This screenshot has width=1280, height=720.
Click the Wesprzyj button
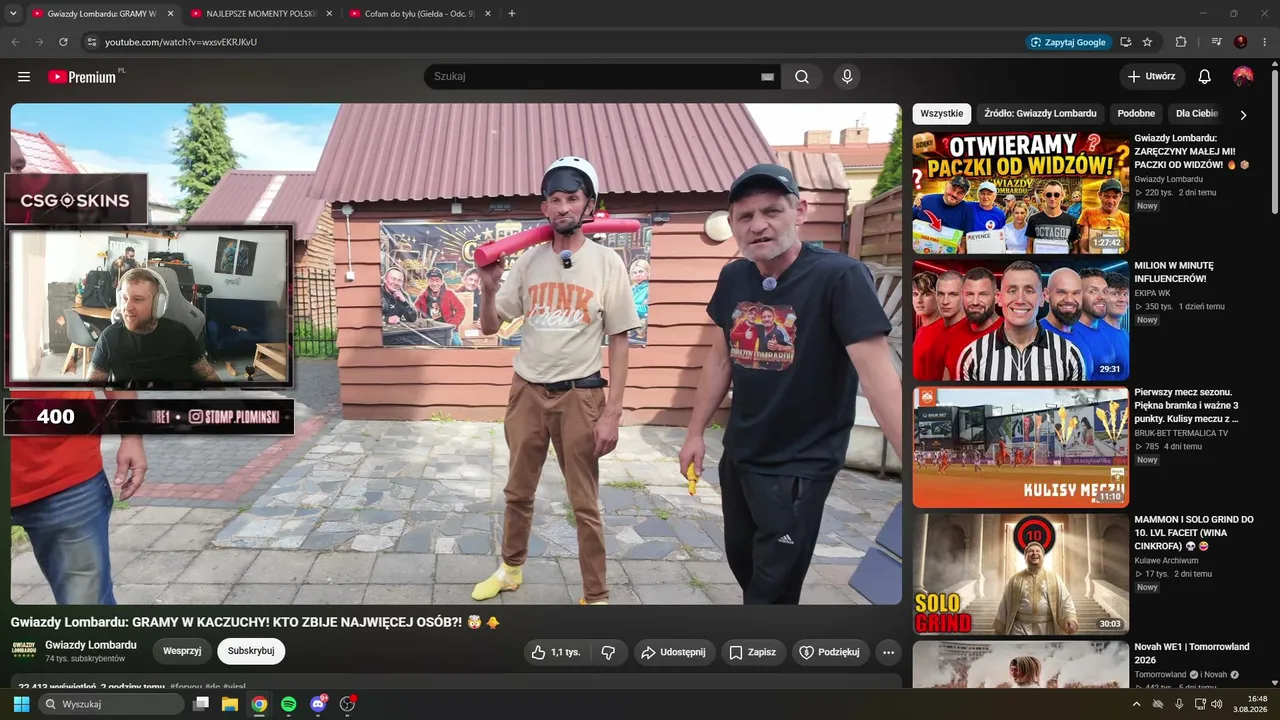pyautogui.click(x=182, y=651)
